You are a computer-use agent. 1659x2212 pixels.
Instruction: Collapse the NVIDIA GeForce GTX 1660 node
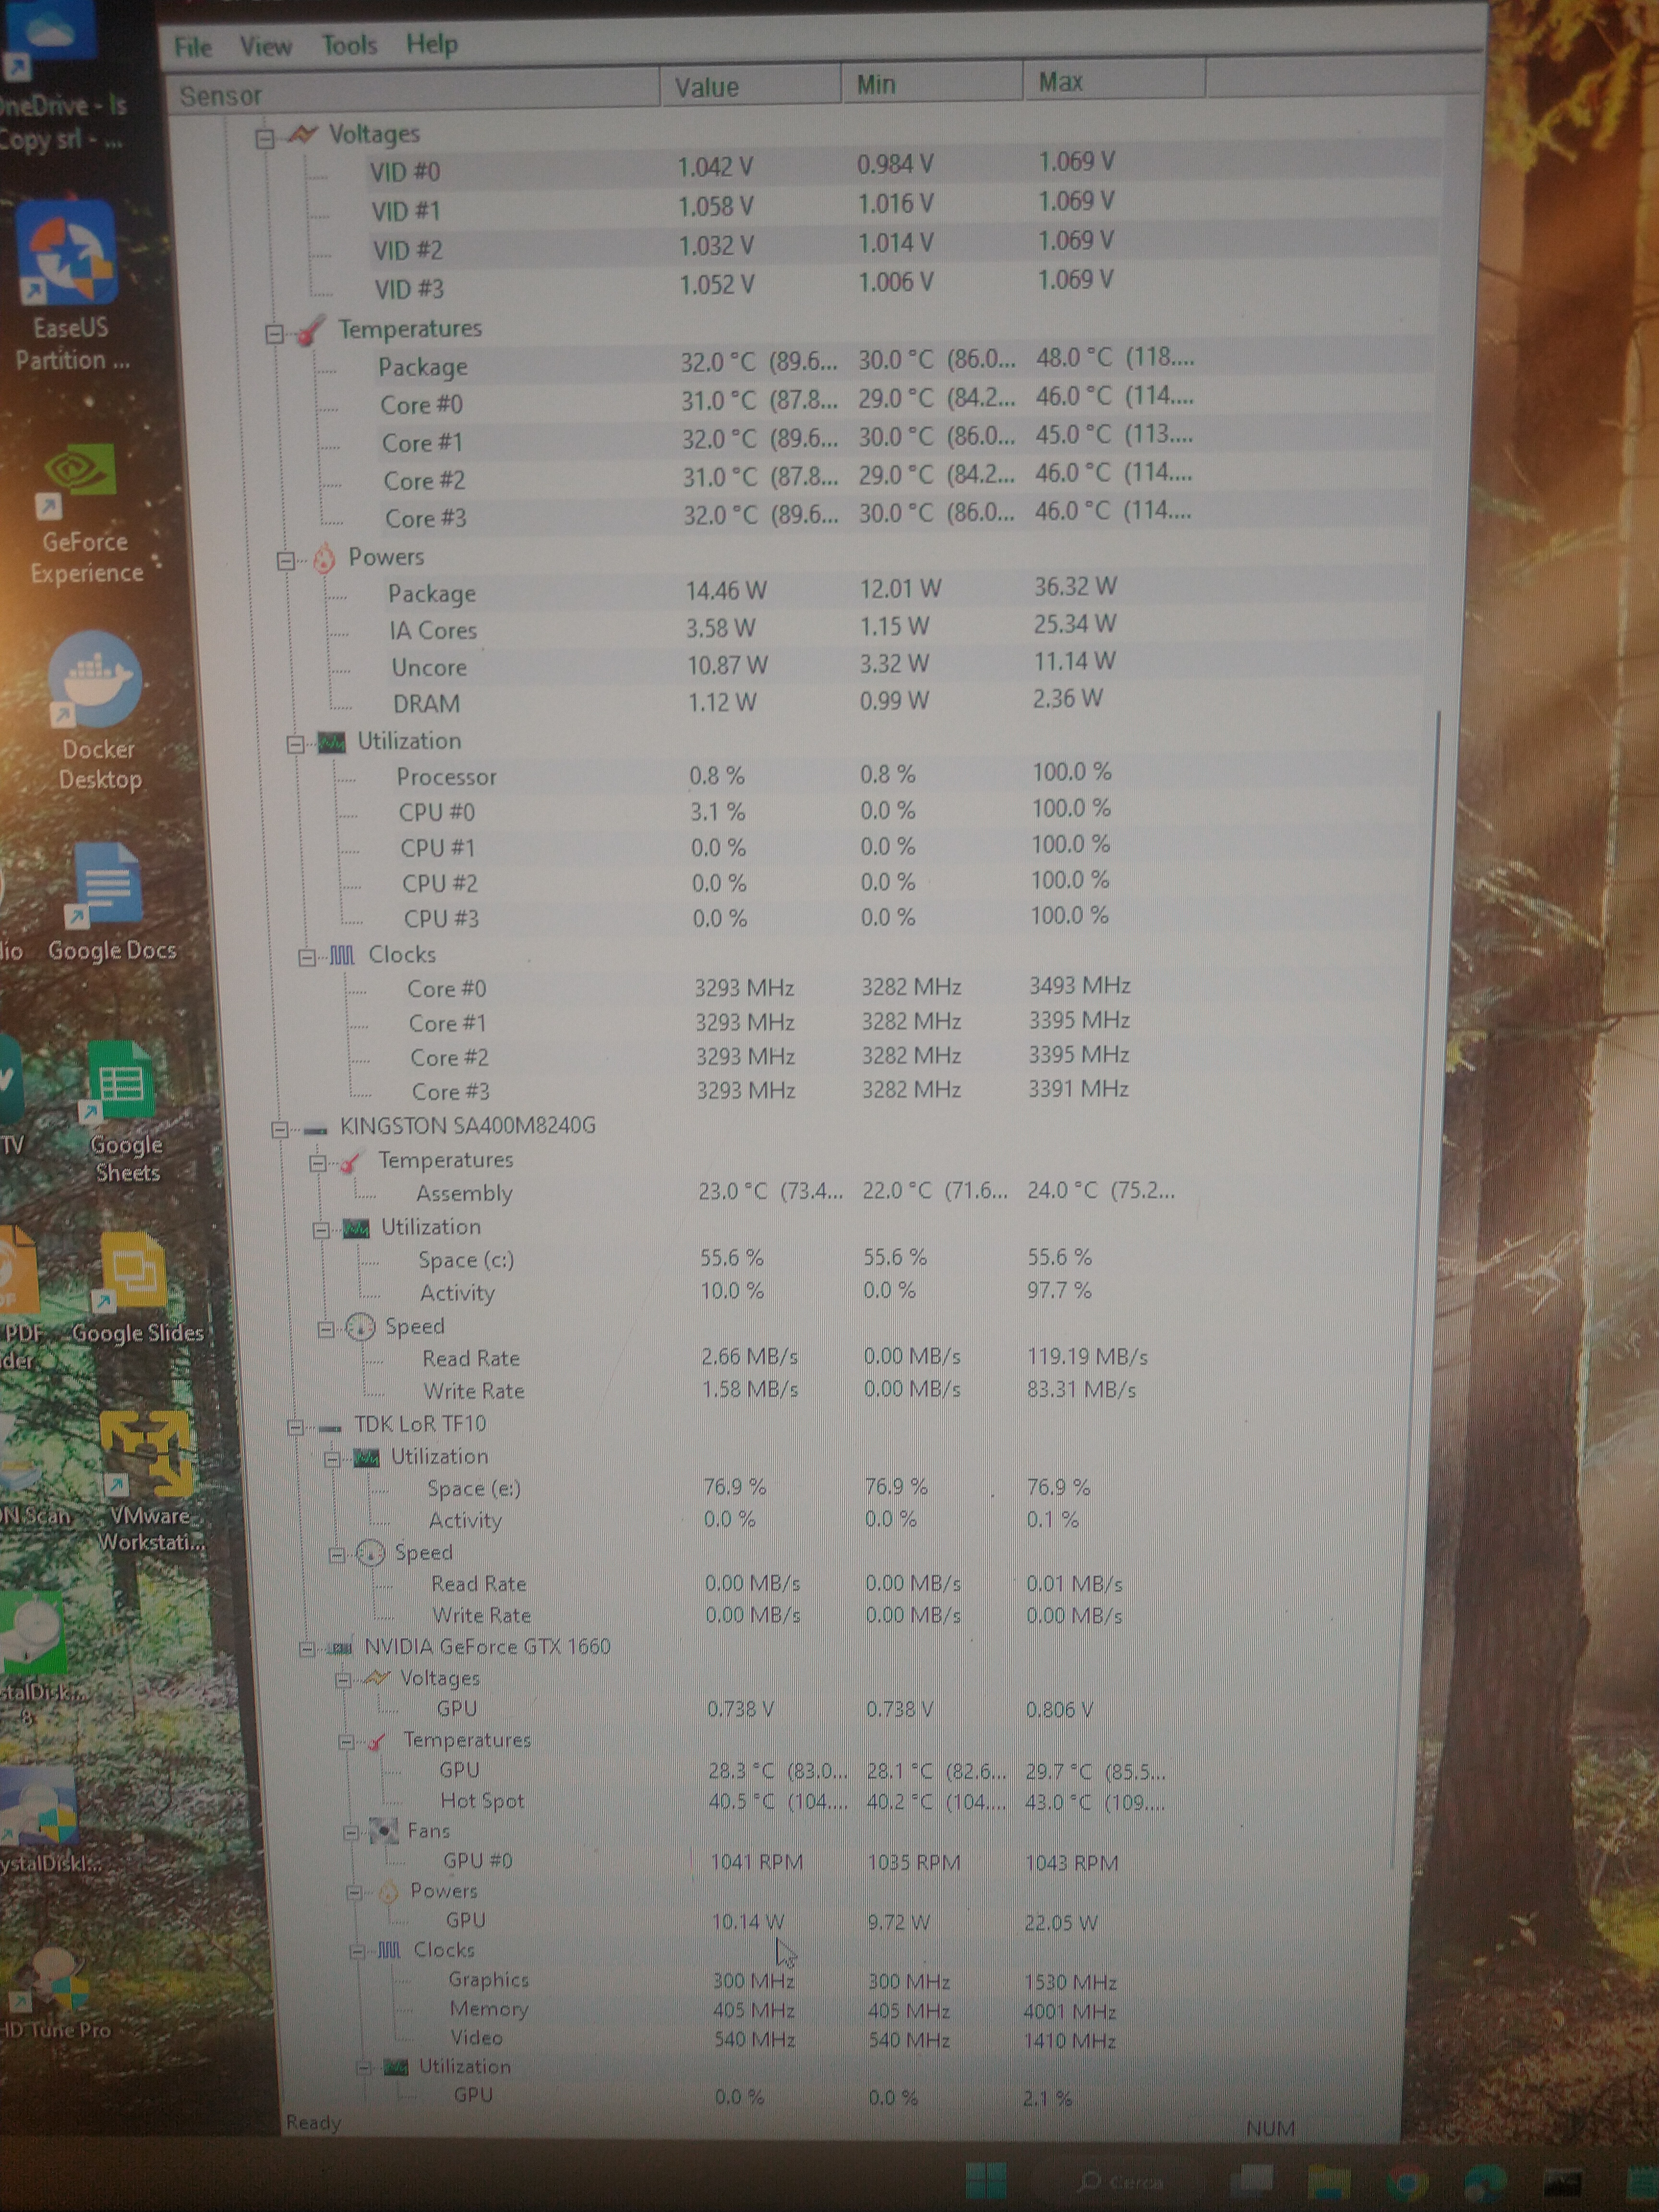coord(307,1649)
